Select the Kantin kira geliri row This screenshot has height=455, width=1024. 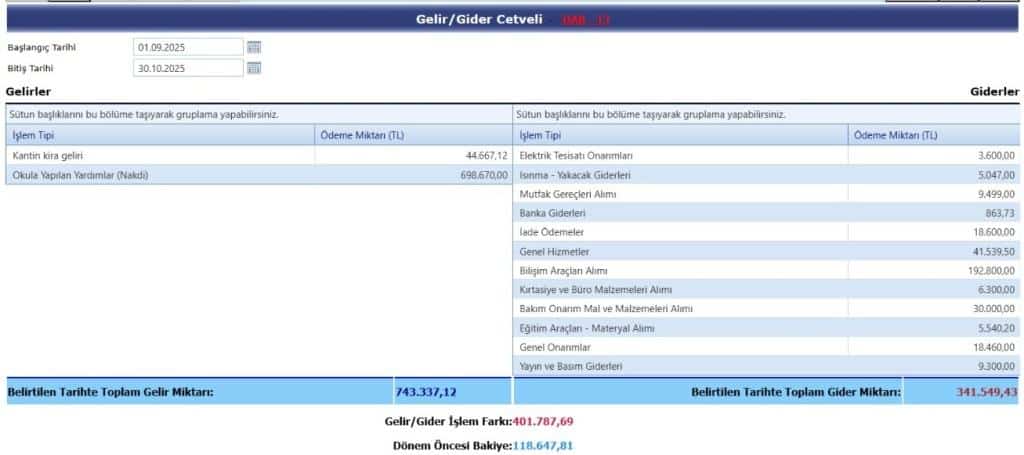[x=160, y=156]
